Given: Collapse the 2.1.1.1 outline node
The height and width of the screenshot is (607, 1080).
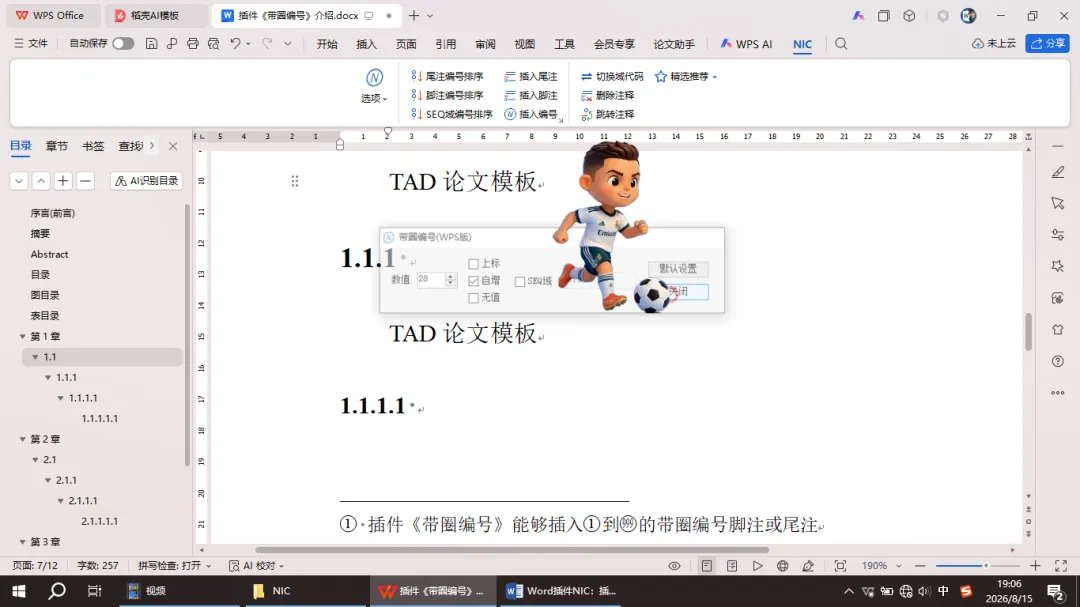Looking at the screenshot, I should 61,501.
